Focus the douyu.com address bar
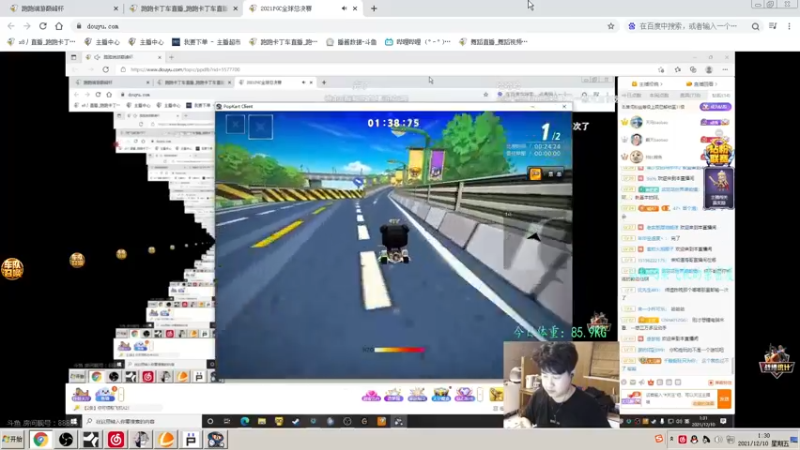Viewport: 800px width, 450px height. tap(337, 26)
